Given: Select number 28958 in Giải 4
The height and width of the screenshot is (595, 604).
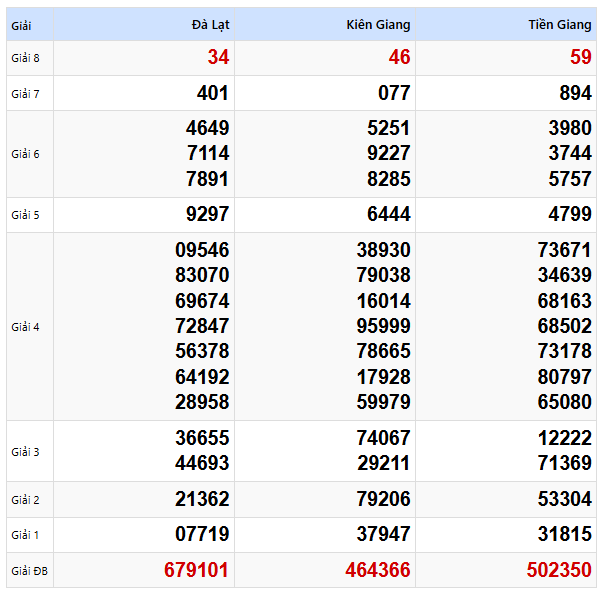Looking at the screenshot, I should click(x=202, y=402).
